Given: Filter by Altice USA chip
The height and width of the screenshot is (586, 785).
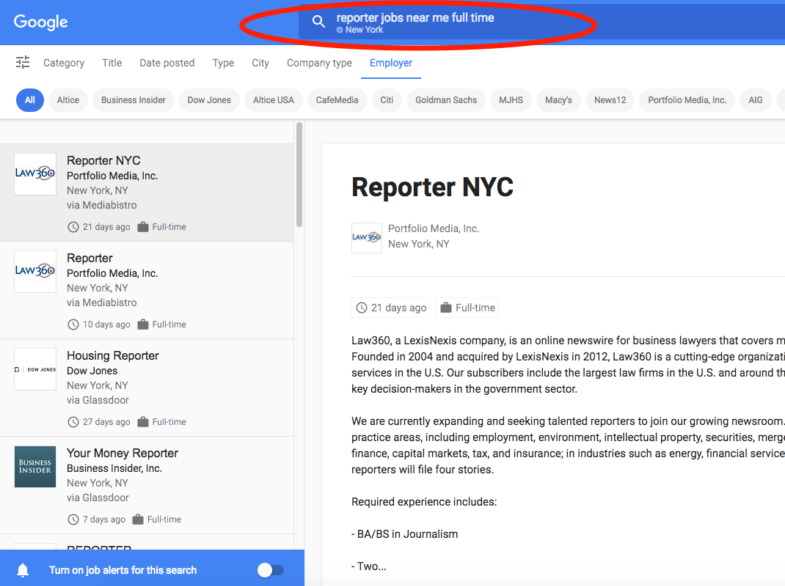Looking at the screenshot, I should [x=273, y=100].
